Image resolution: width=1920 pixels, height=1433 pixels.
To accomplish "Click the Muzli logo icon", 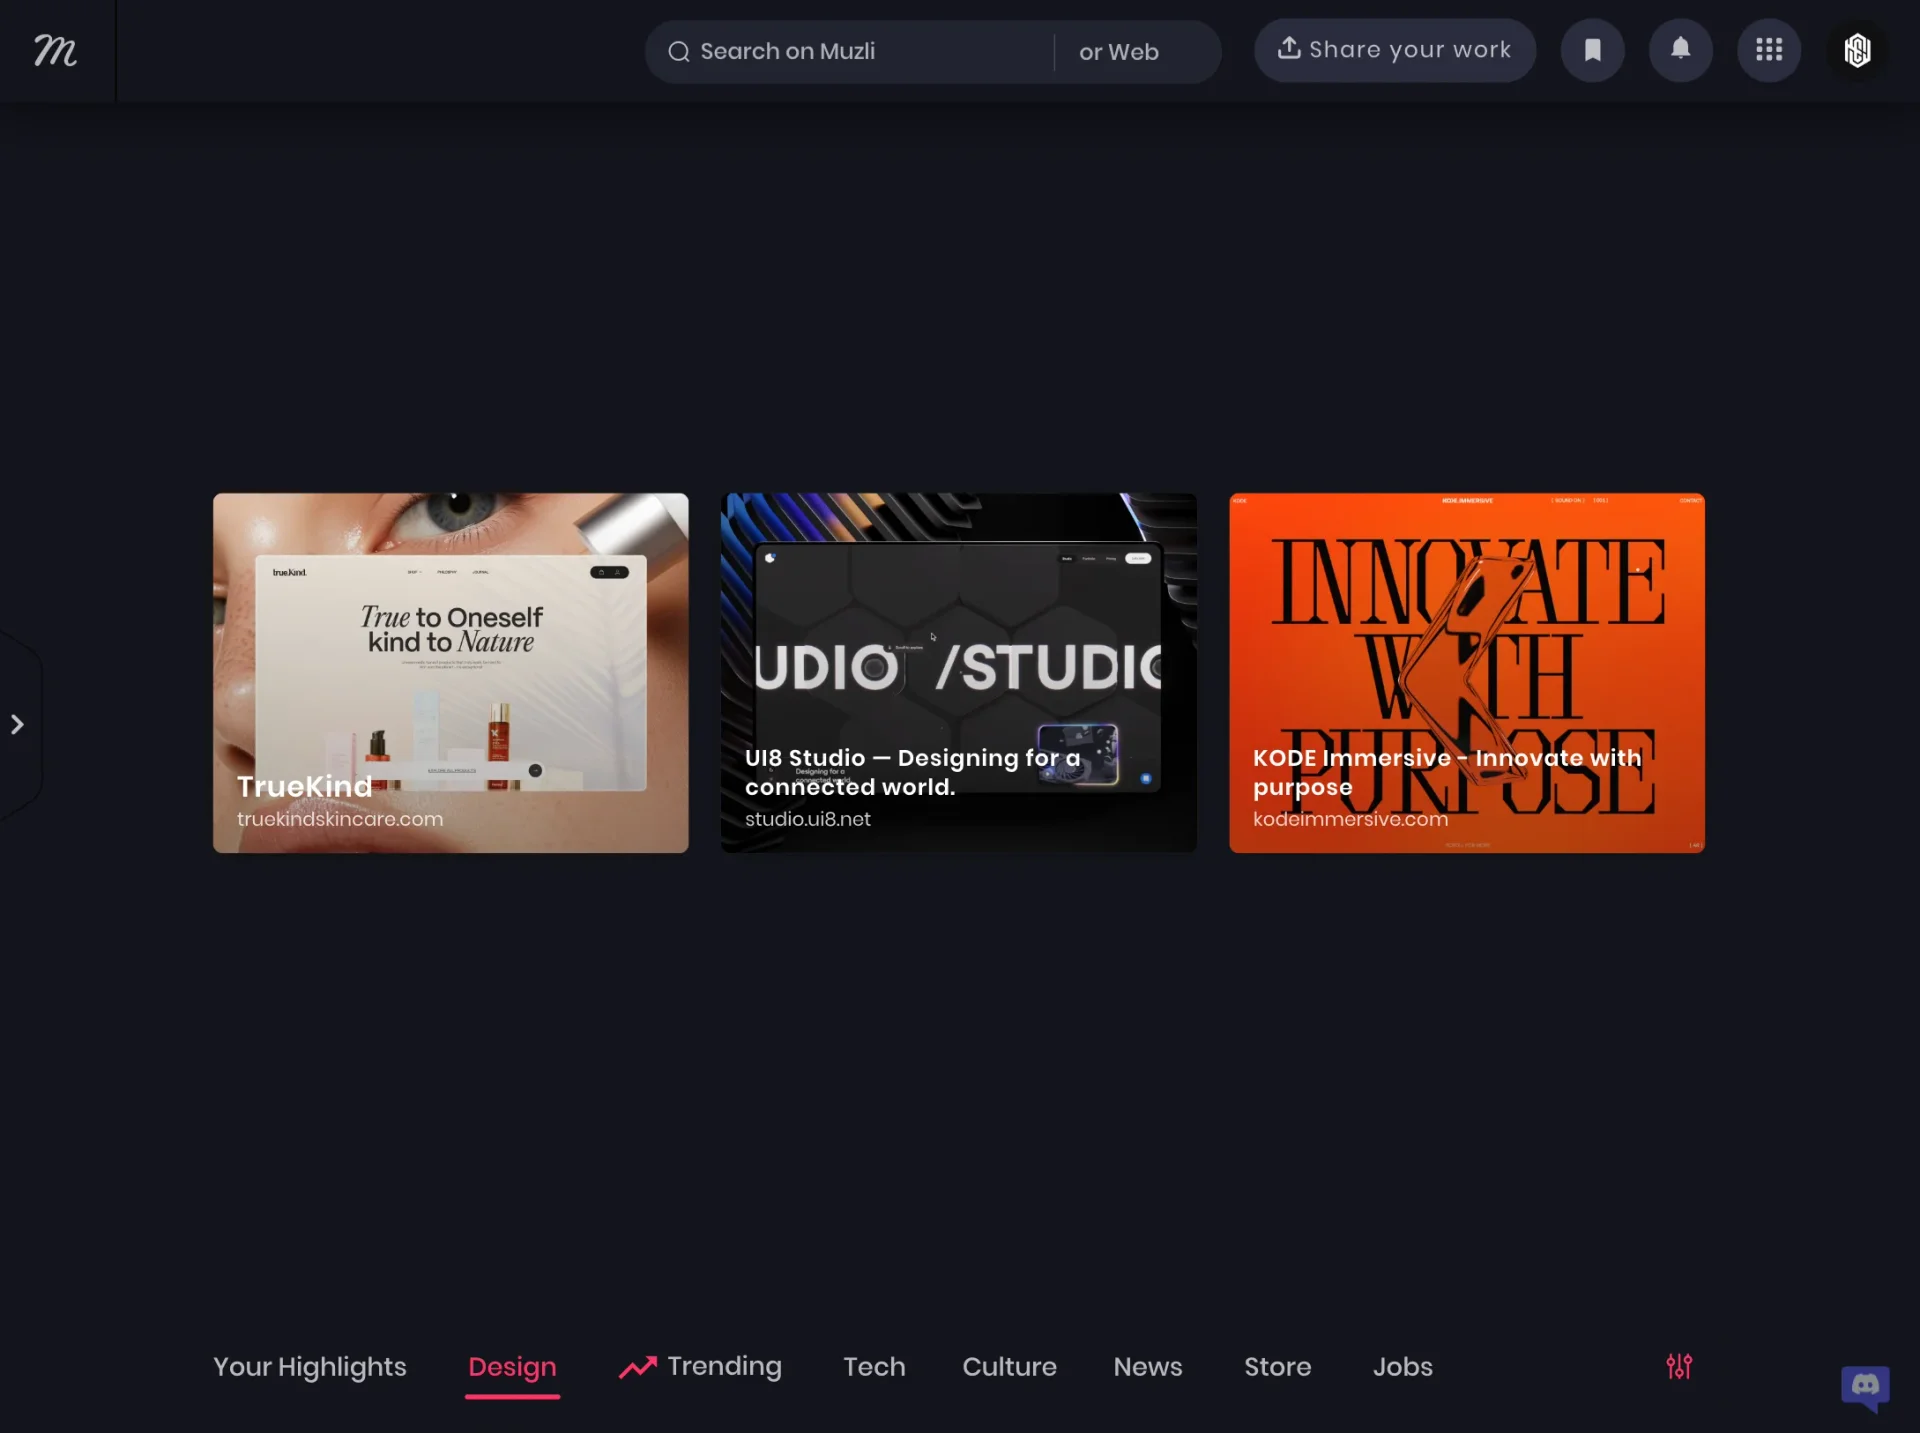I will pos(55,50).
